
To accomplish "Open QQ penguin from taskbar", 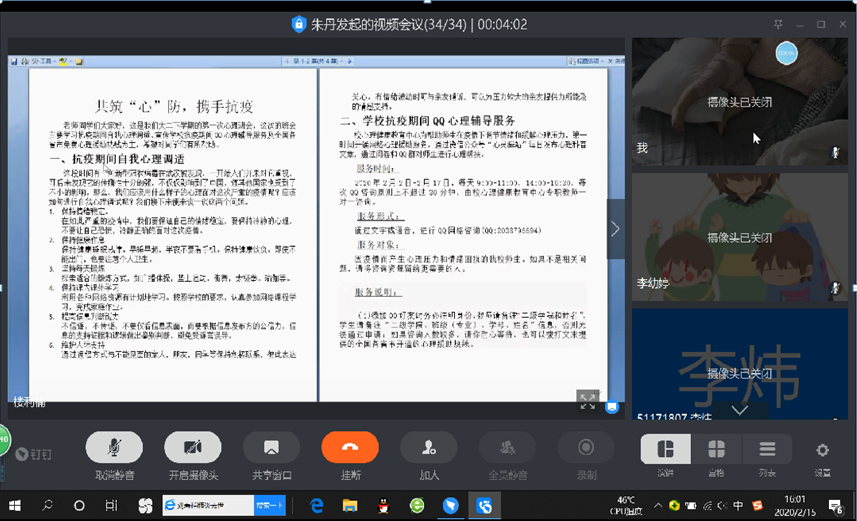I will [x=384, y=506].
